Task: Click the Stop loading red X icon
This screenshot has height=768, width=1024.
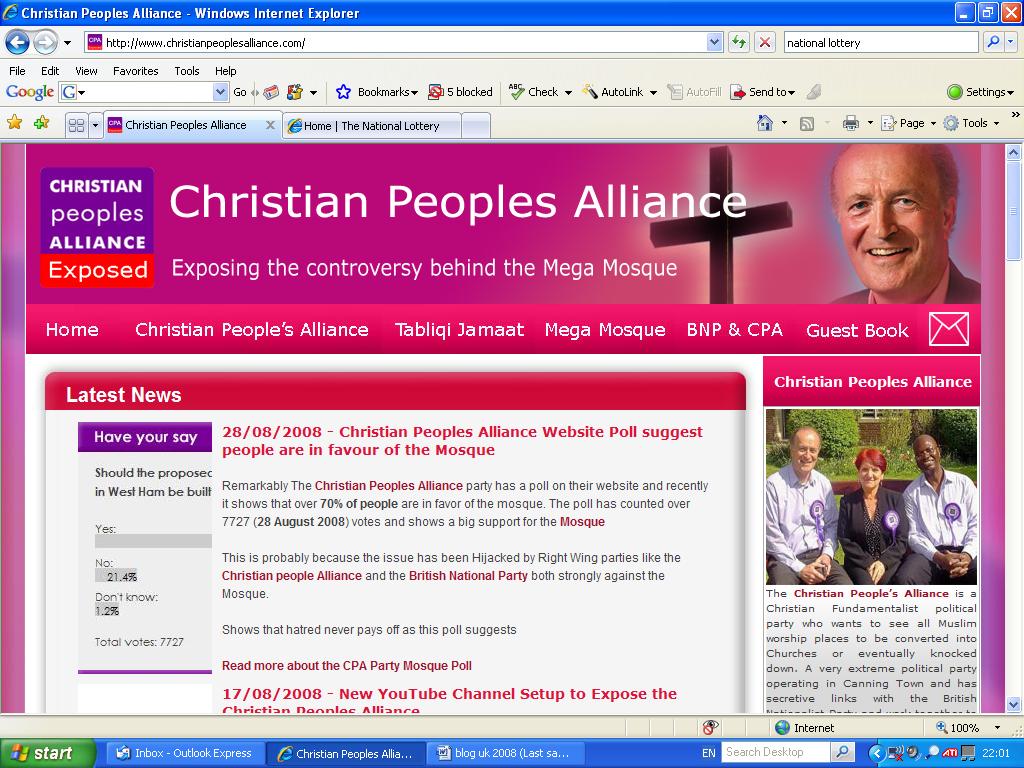Action: point(764,43)
